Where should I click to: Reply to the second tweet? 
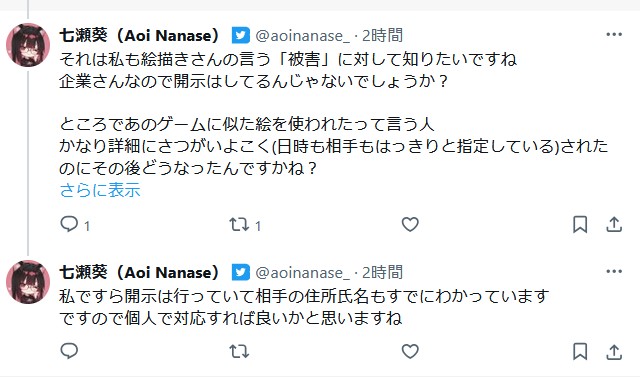point(69,351)
